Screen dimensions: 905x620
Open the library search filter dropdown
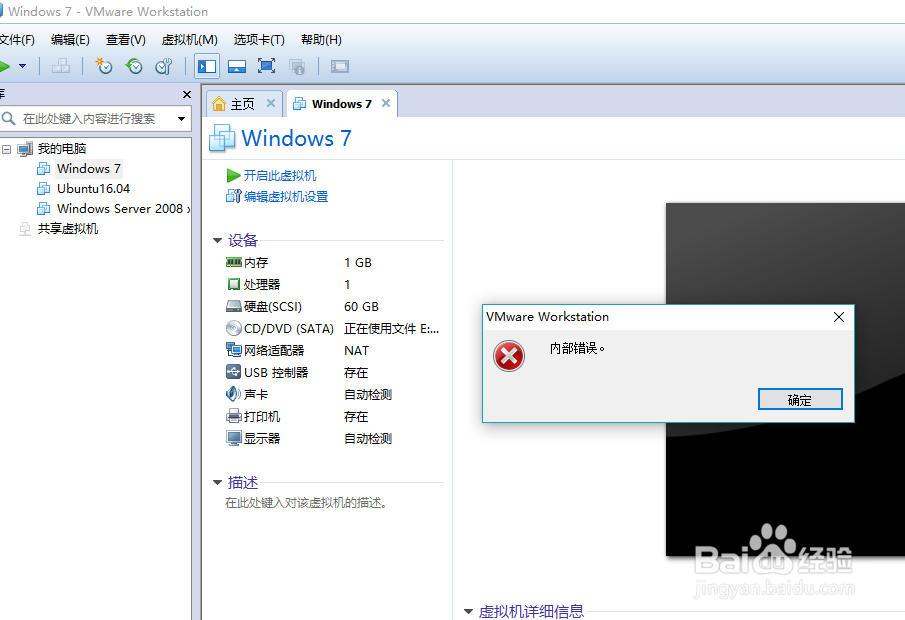pos(182,119)
